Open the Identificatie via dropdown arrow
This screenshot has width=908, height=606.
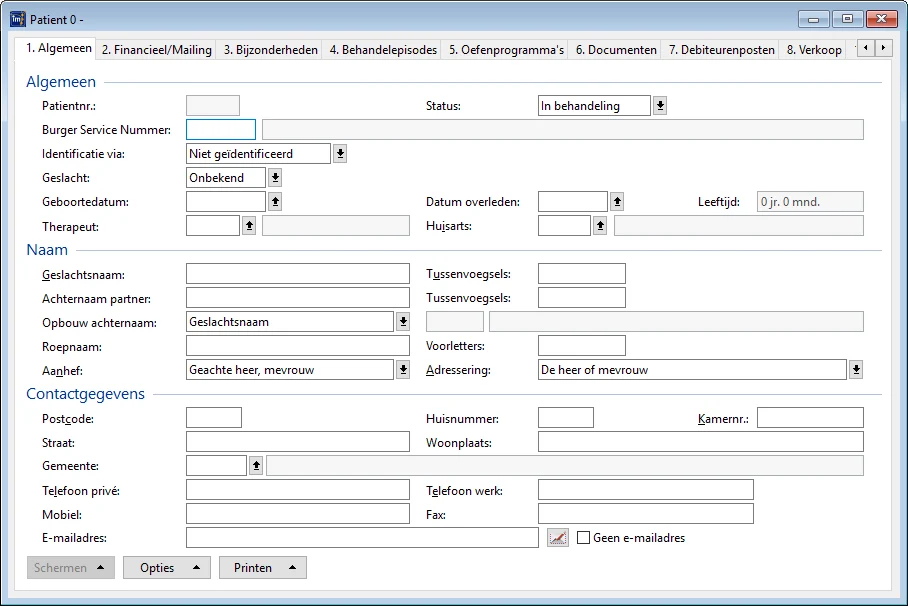pos(340,154)
